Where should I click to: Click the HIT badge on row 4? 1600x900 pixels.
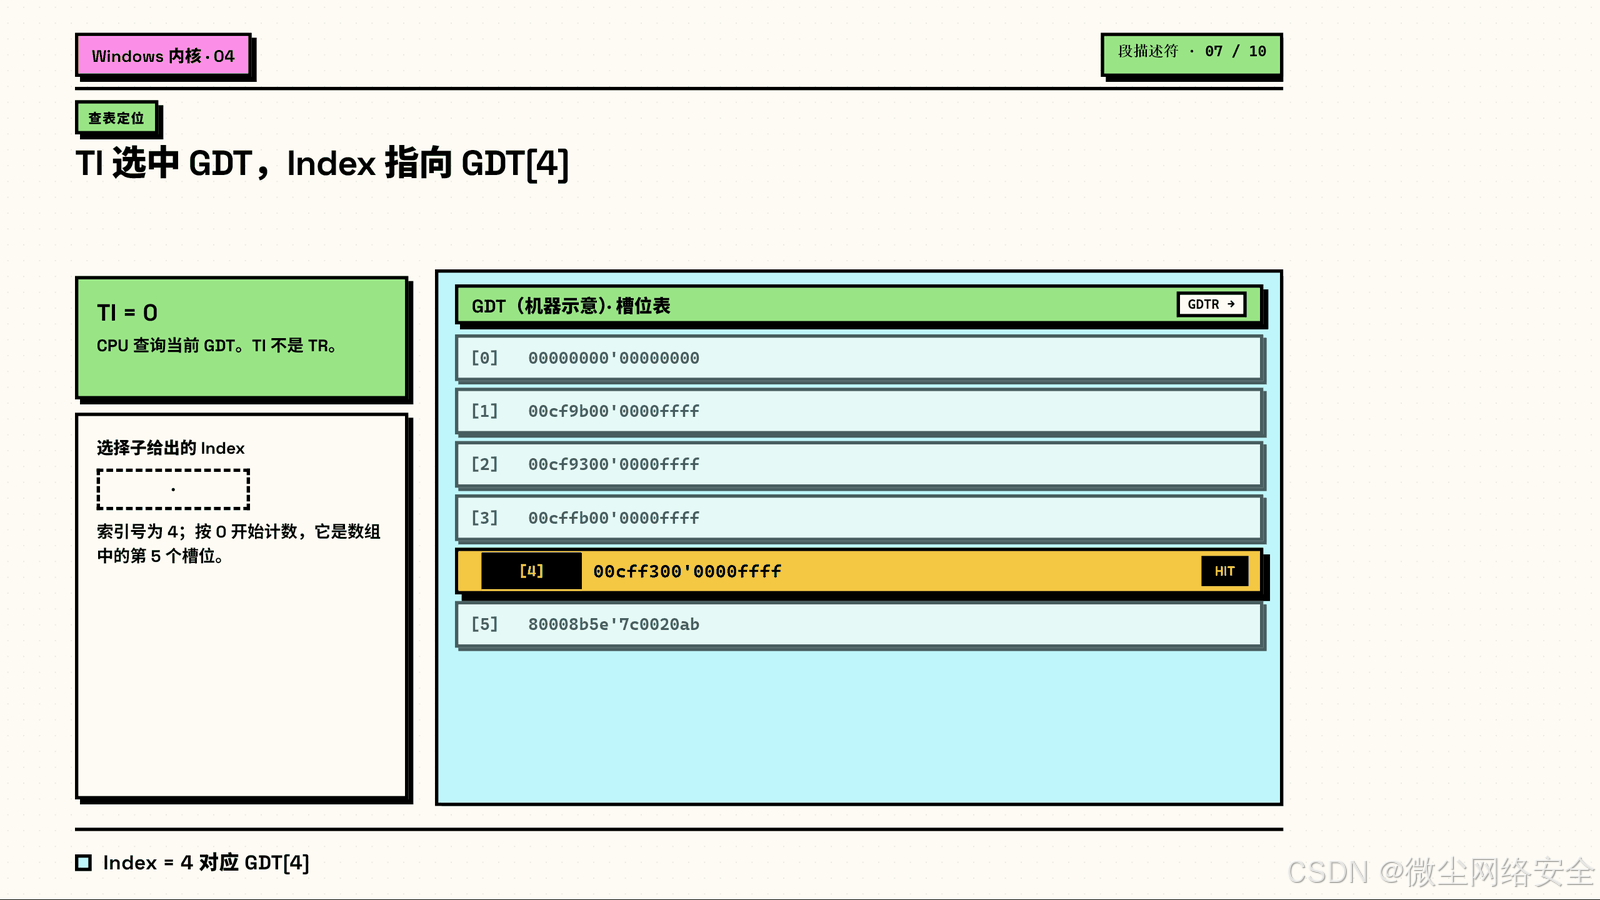coord(1224,571)
